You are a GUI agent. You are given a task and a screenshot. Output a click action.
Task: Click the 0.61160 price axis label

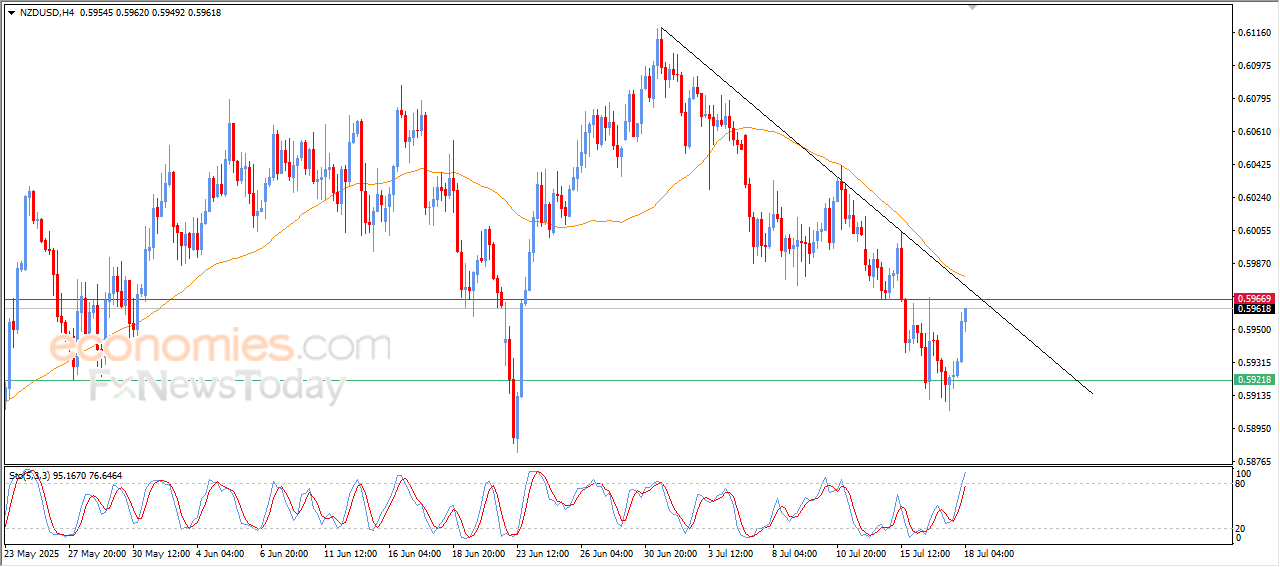[1253, 33]
